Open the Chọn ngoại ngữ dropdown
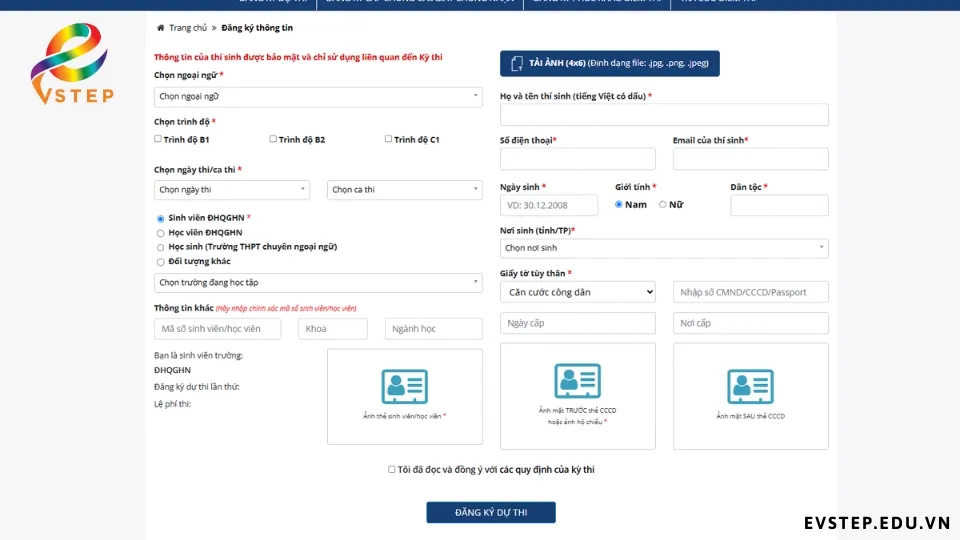960x540 pixels. pyautogui.click(x=318, y=96)
